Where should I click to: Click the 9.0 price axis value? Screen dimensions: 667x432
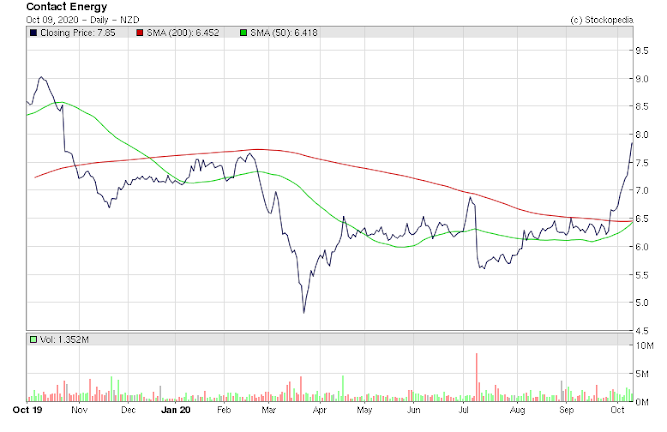click(642, 79)
